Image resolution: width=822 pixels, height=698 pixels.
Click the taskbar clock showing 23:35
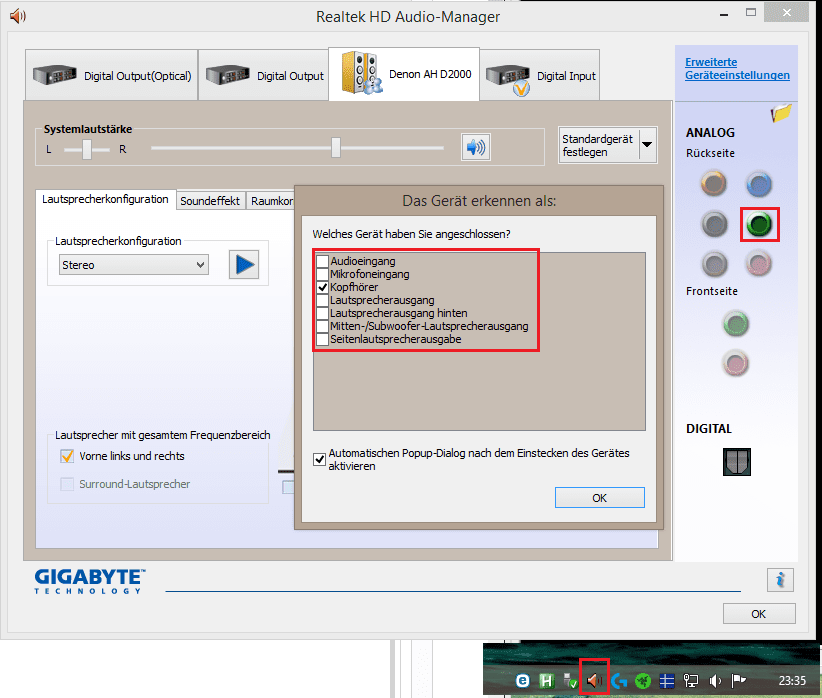click(x=792, y=681)
